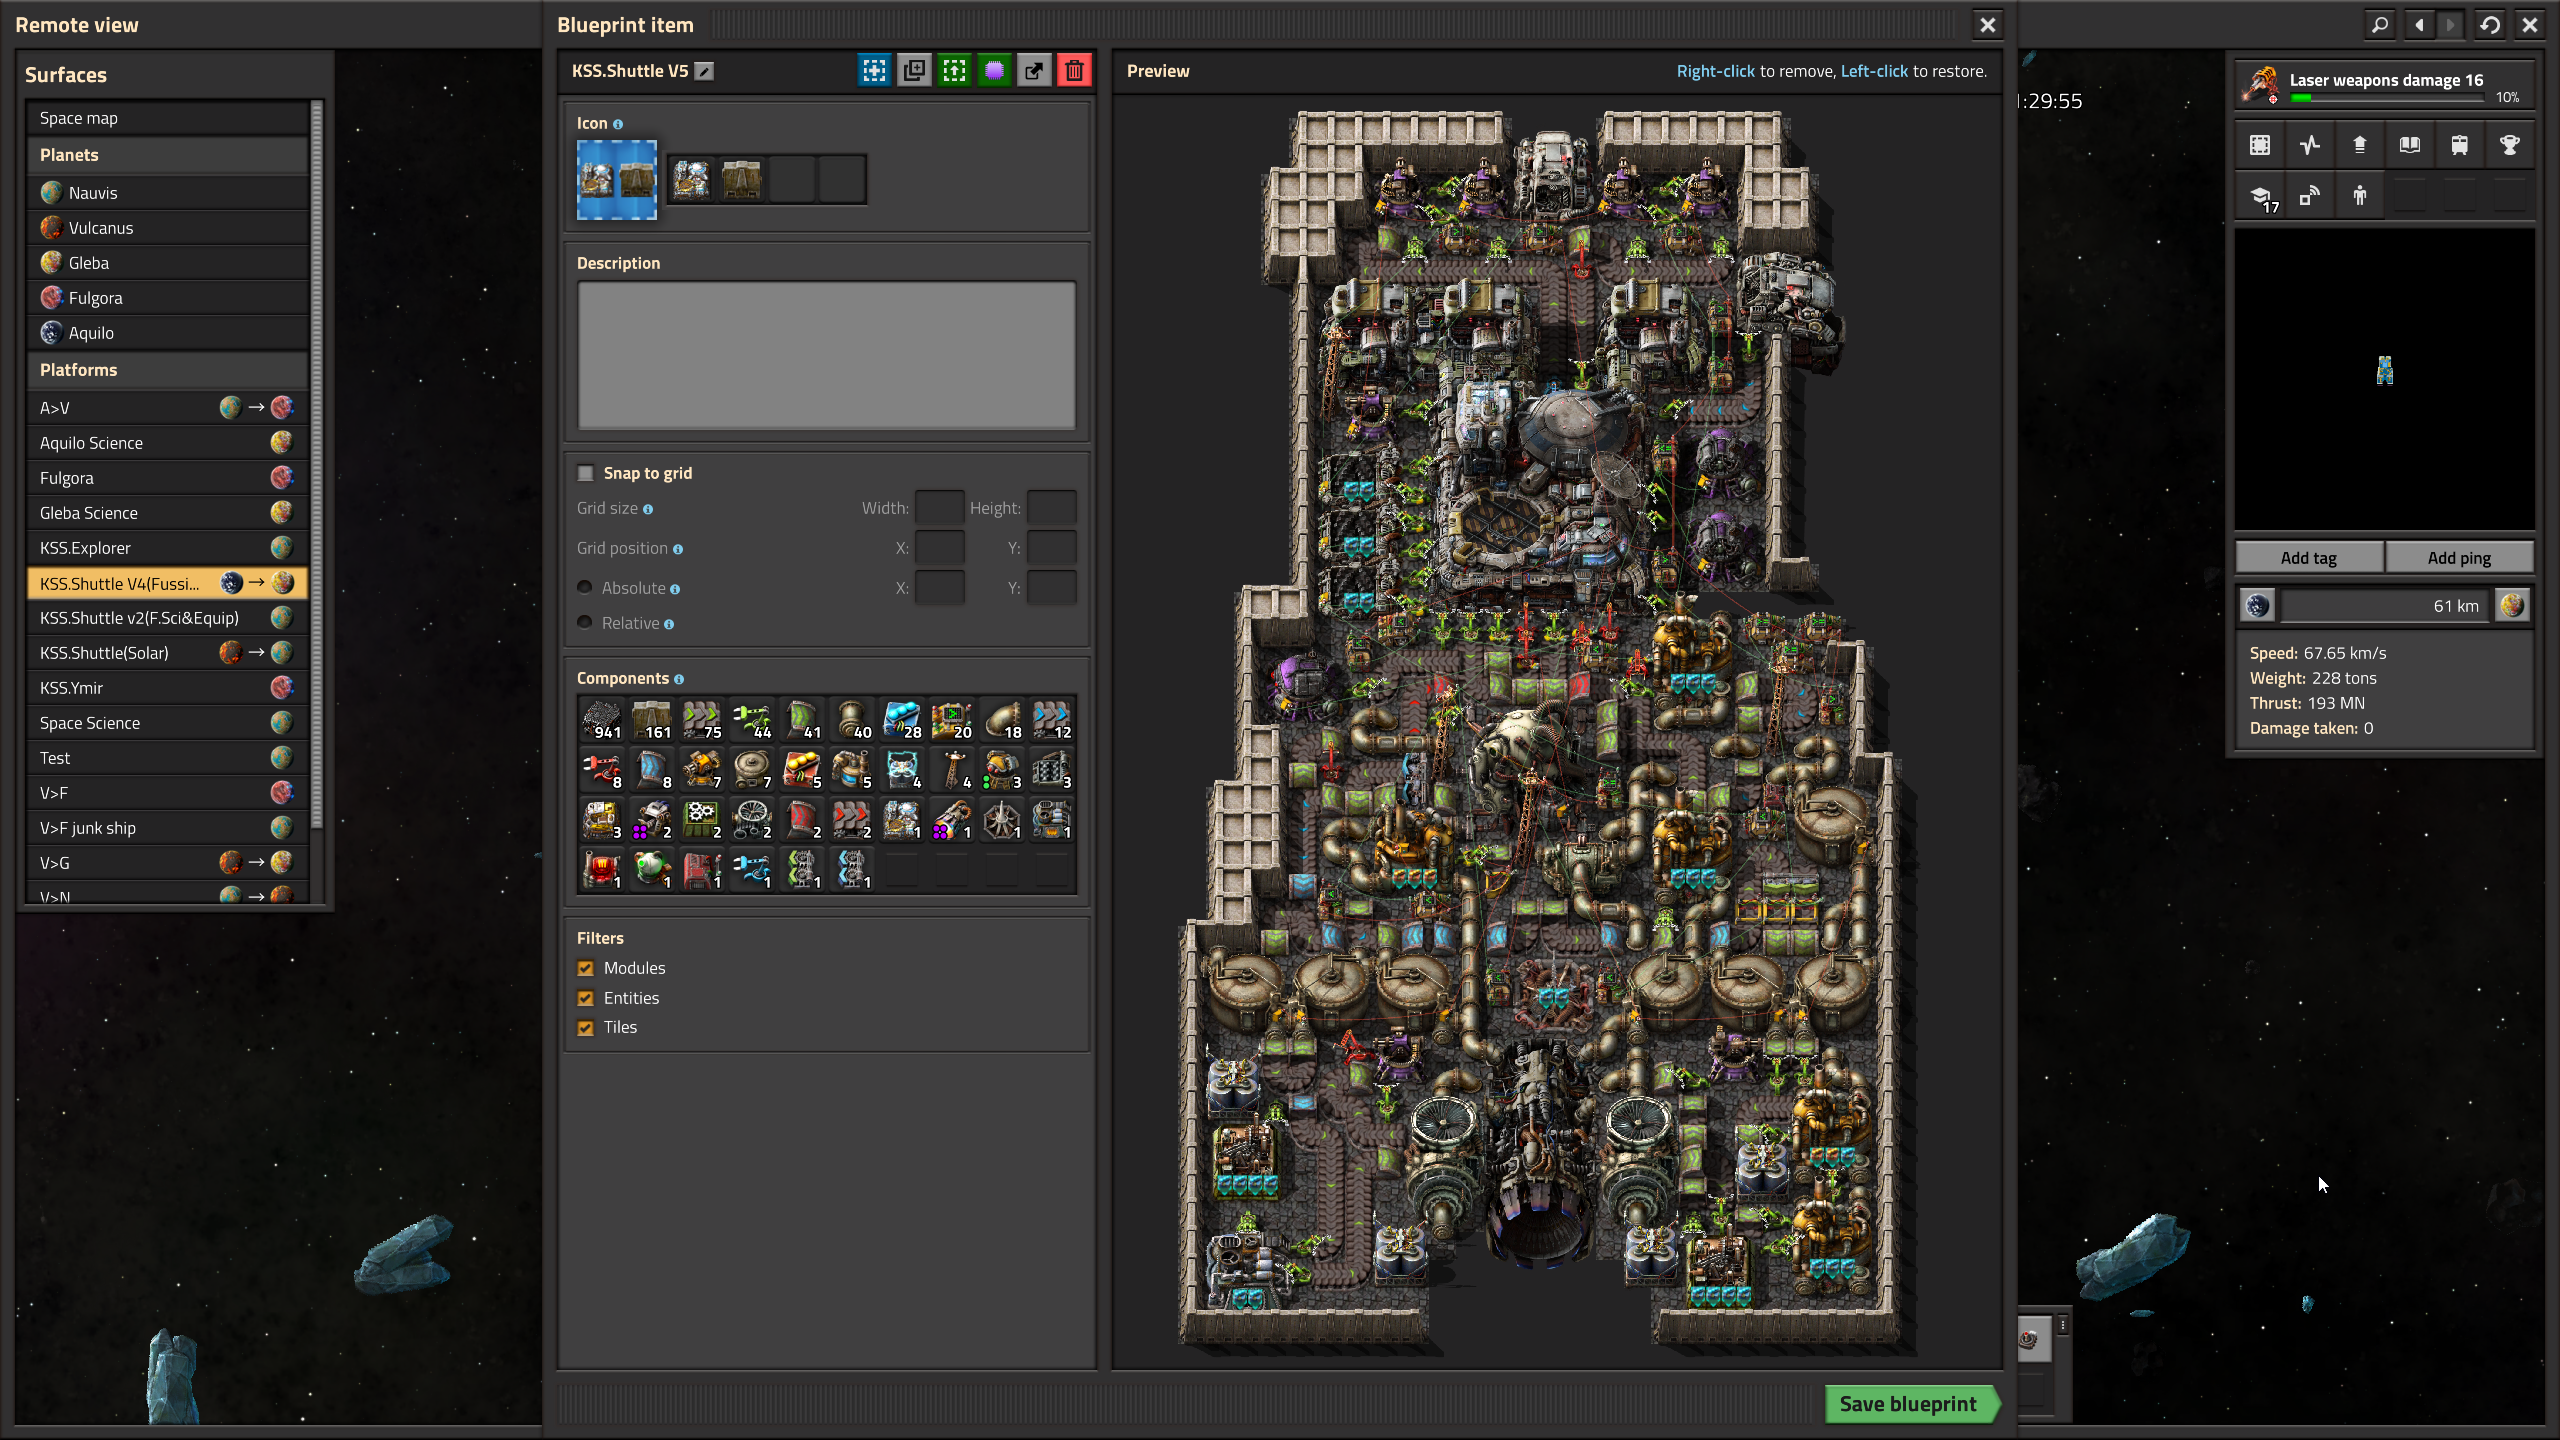Click the inserter component with count 44
The height and width of the screenshot is (1440, 2560).
[752, 720]
